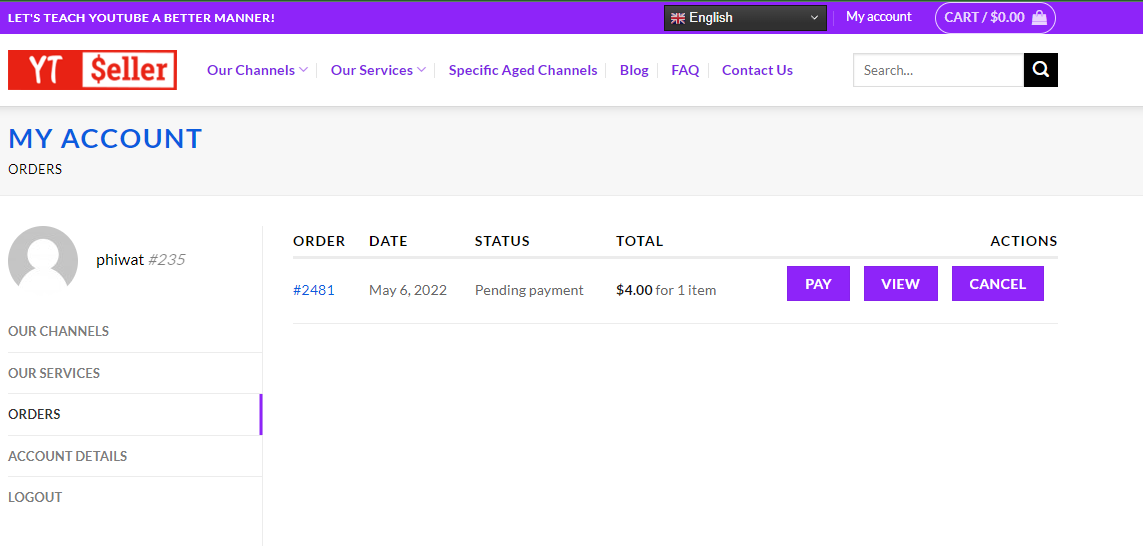This screenshot has width=1143, height=546.
Task: Click the ACTIONS column header
Action: pos(1023,241)
